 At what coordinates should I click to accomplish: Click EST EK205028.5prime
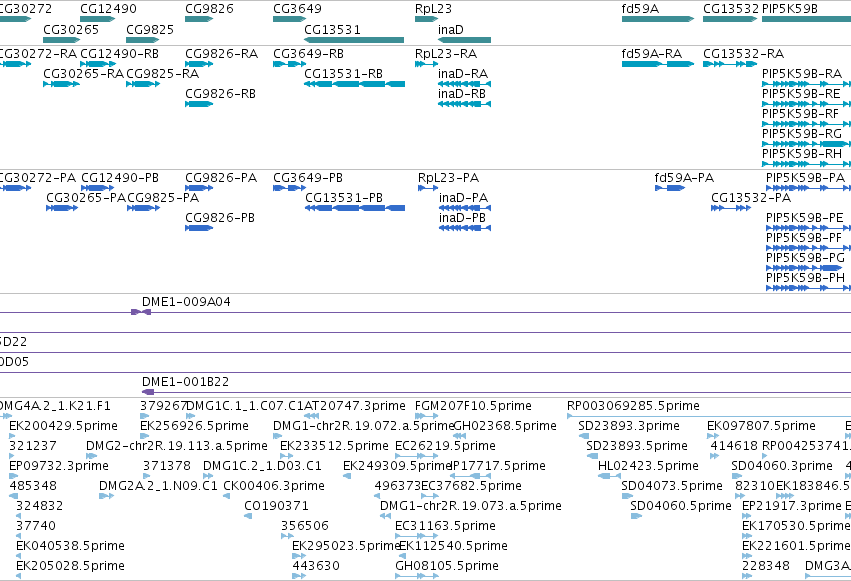[18, 576]
